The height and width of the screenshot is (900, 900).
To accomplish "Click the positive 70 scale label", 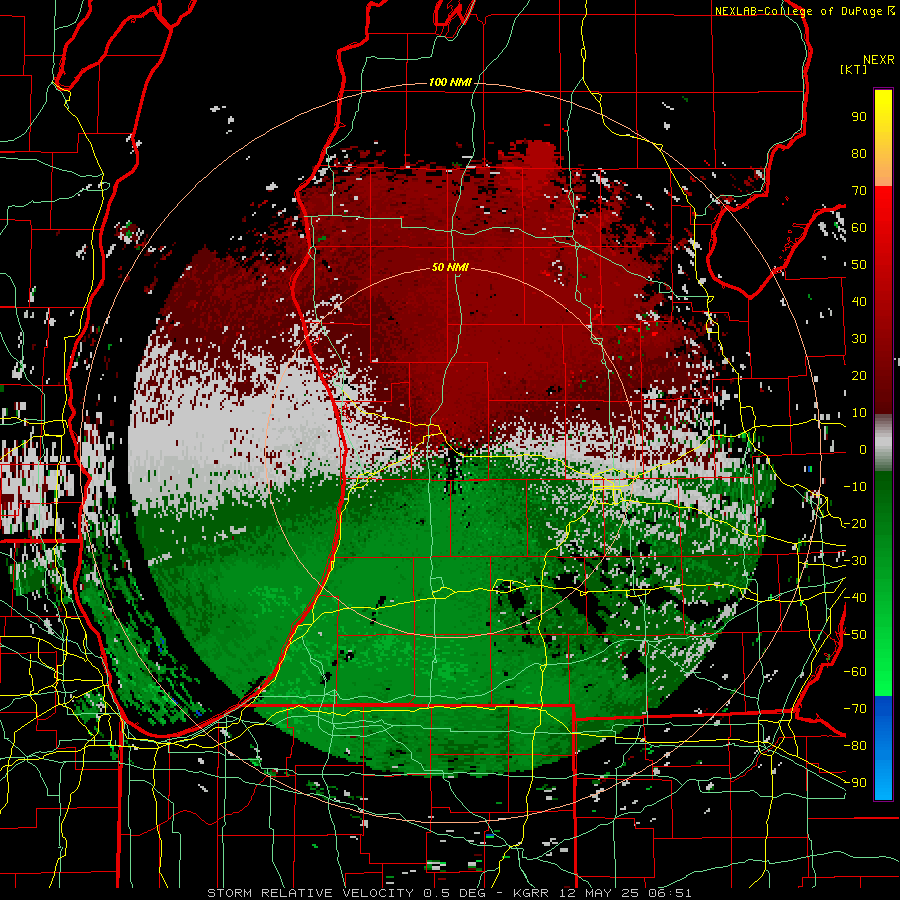I will (859, 191).
